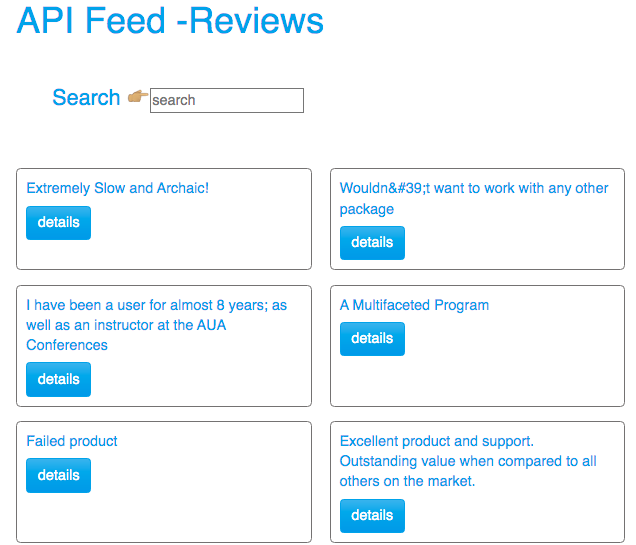Open details for Failed product review
The image size is (636, 545).
coord(58,475)
